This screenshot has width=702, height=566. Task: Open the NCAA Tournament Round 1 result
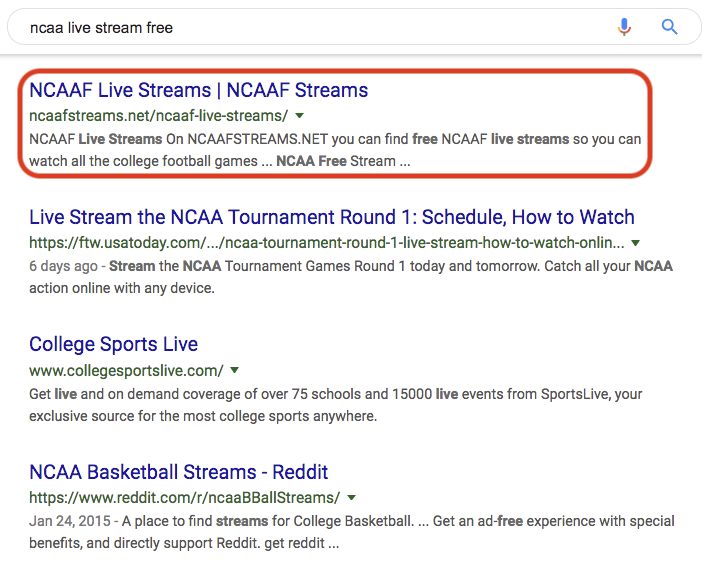click(331, 217)
